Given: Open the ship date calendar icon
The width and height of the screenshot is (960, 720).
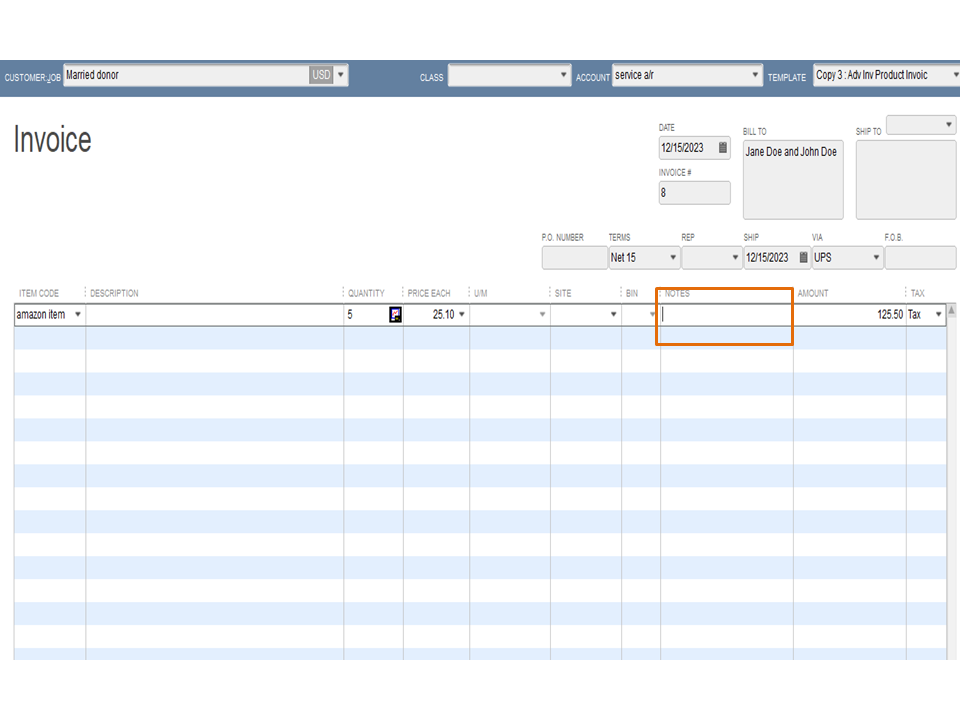Looking at the screenshot, I should 803,257.
